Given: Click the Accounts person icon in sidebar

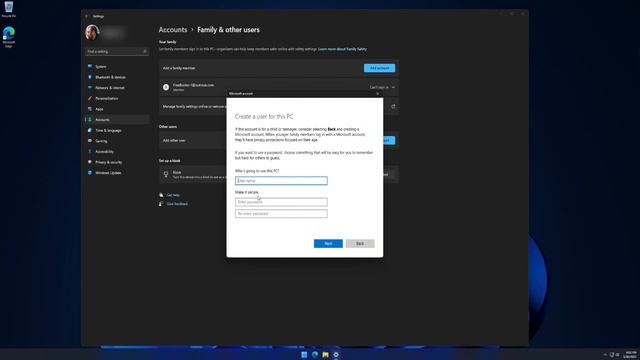Looking at the screenshot, I should [90, 119].
